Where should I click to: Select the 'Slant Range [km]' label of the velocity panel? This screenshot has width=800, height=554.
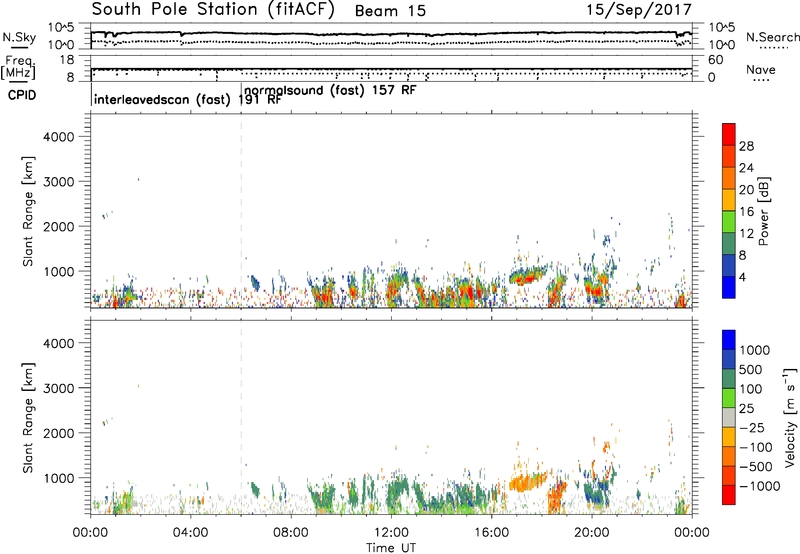(x=28, y=417)
